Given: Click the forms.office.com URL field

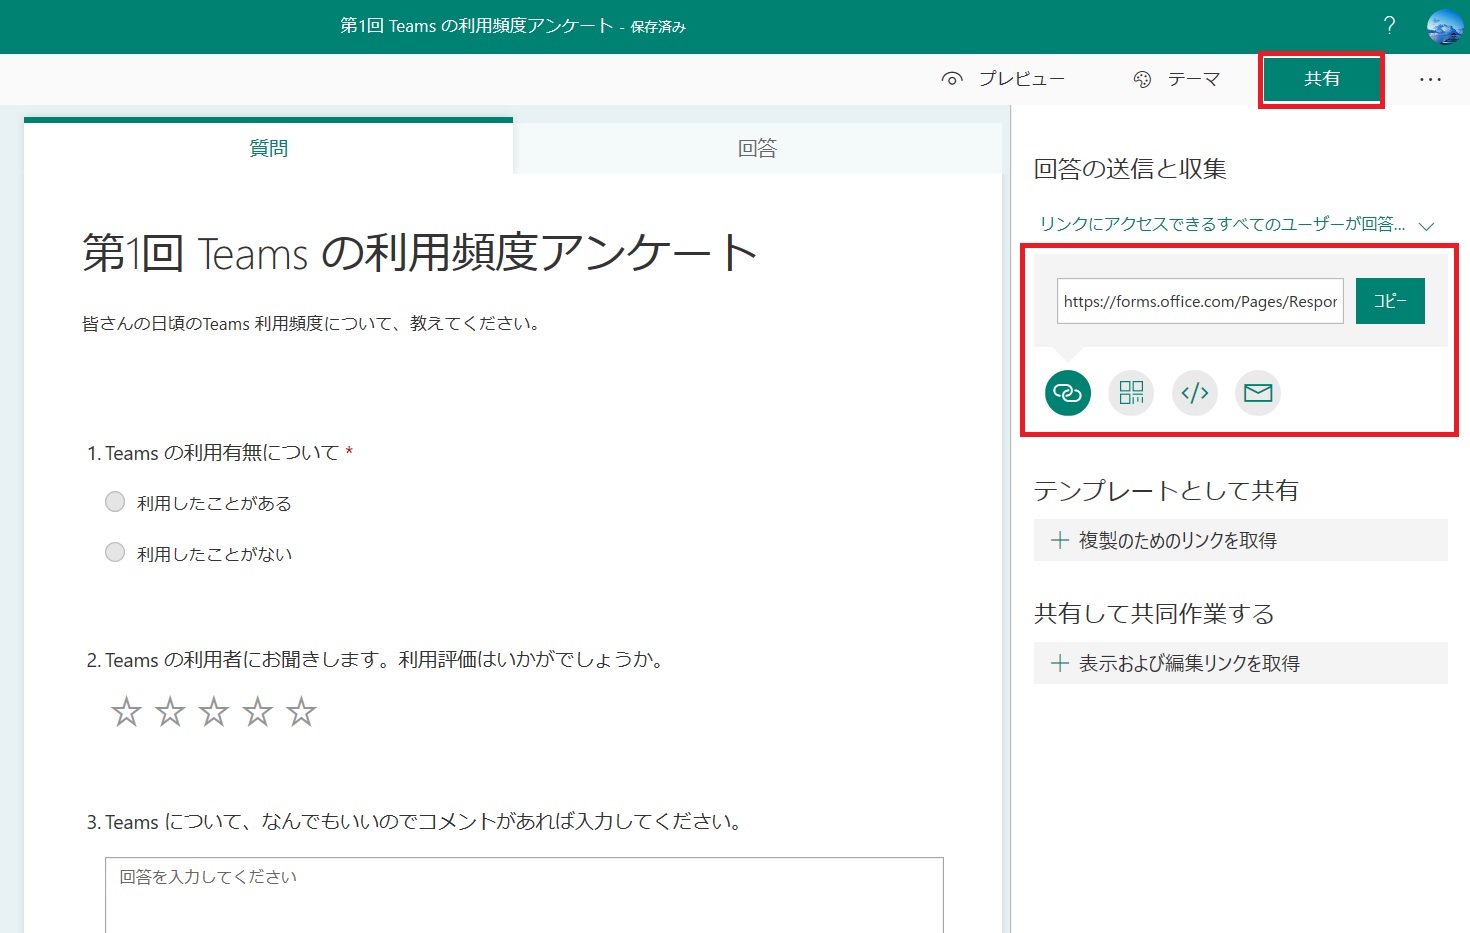Looking at the screenshot, I should coord(1200,301).
